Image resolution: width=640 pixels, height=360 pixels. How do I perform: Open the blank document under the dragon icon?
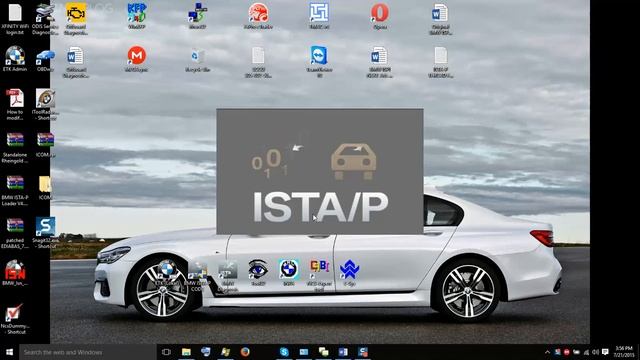[258, 62]
